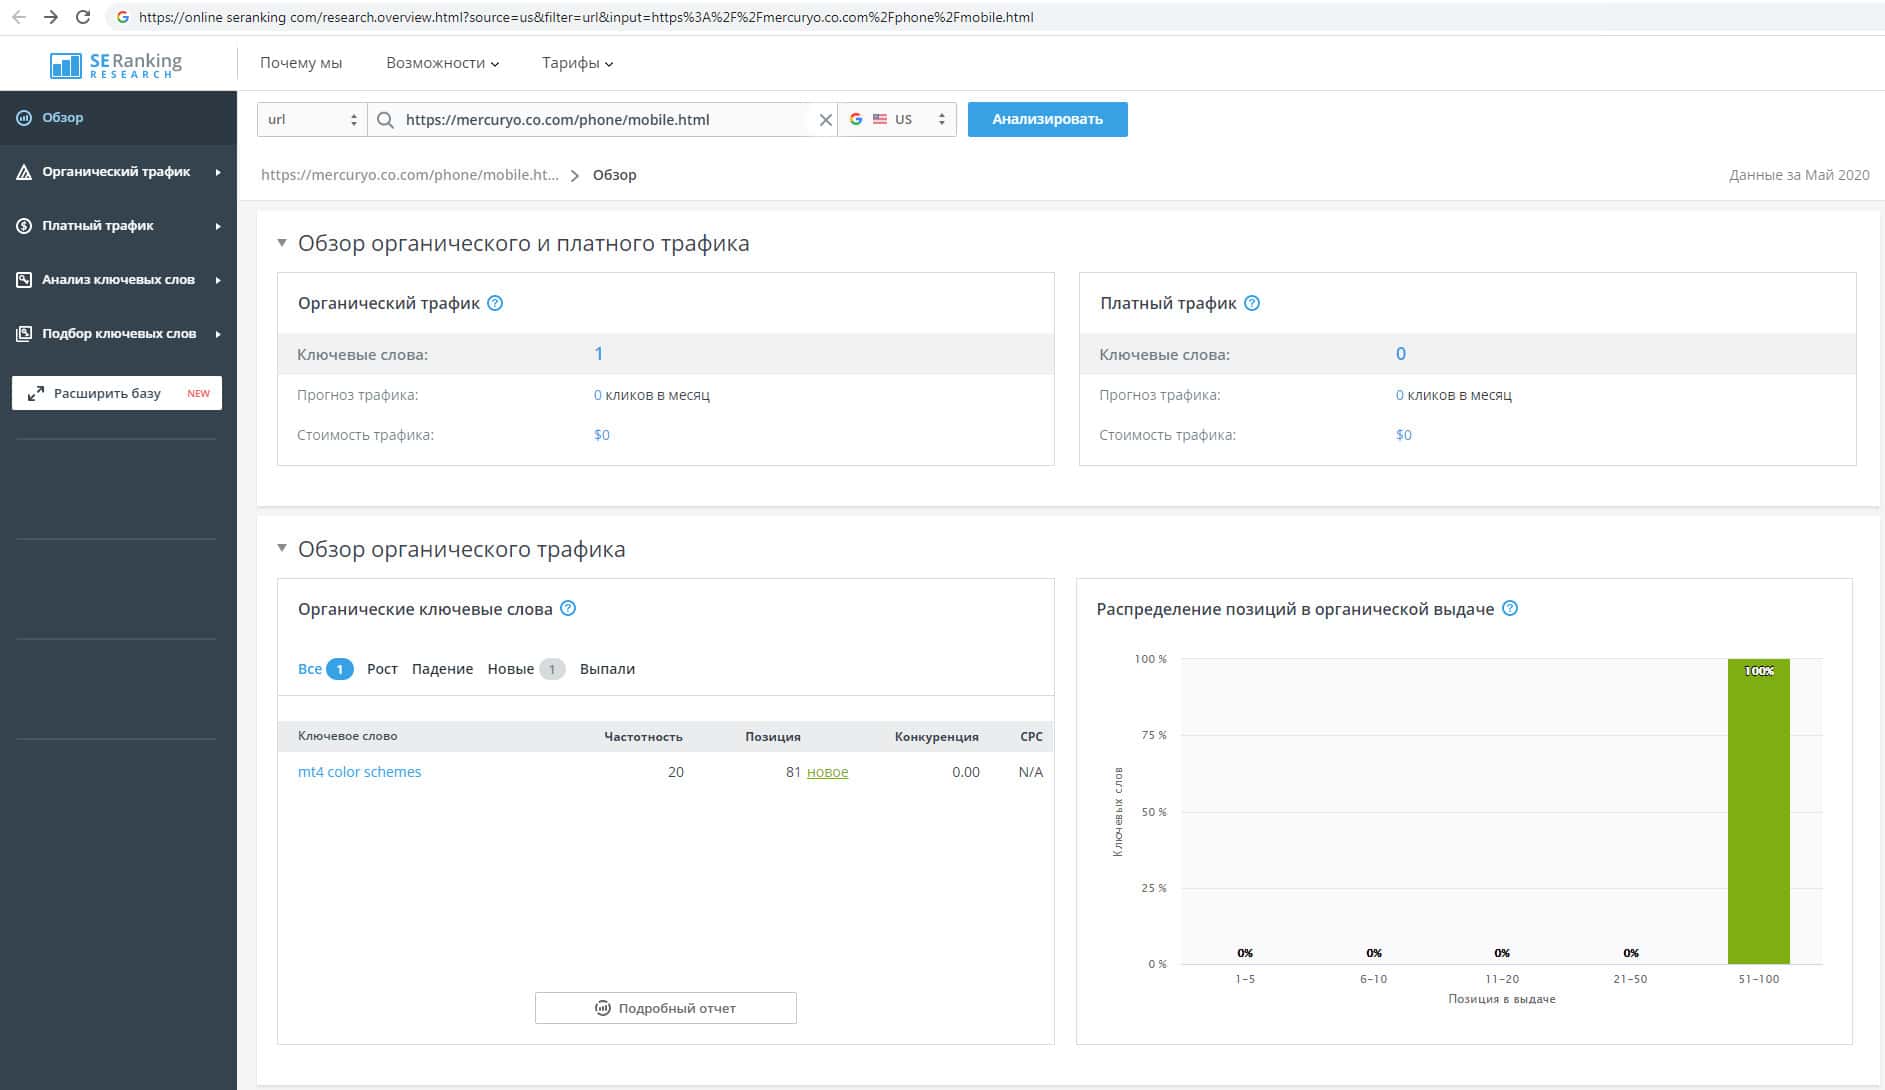Open the Google US region dropdown
This screenshot has width=1885, height=1090.
(x=896, y=120)
